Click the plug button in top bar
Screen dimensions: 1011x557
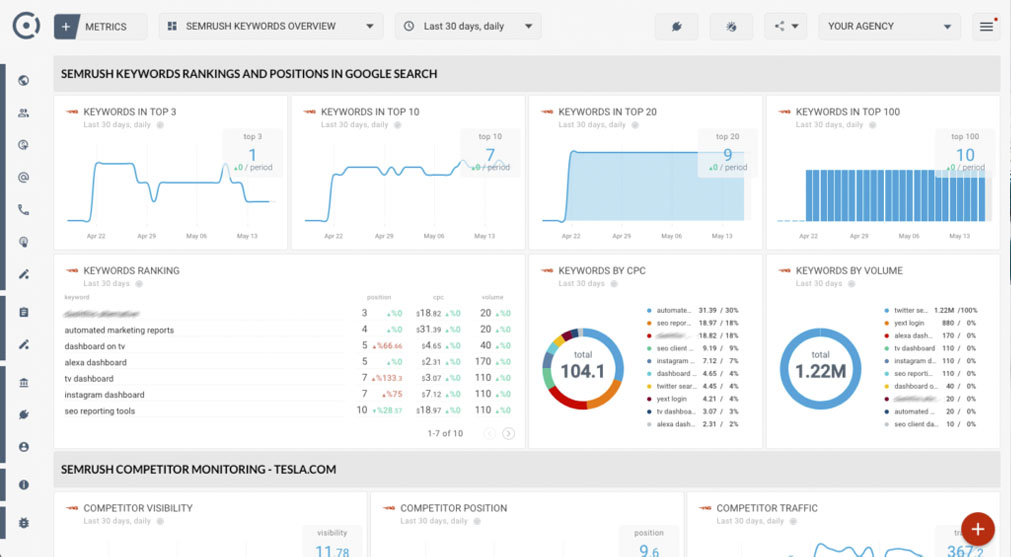pos(676,26)
